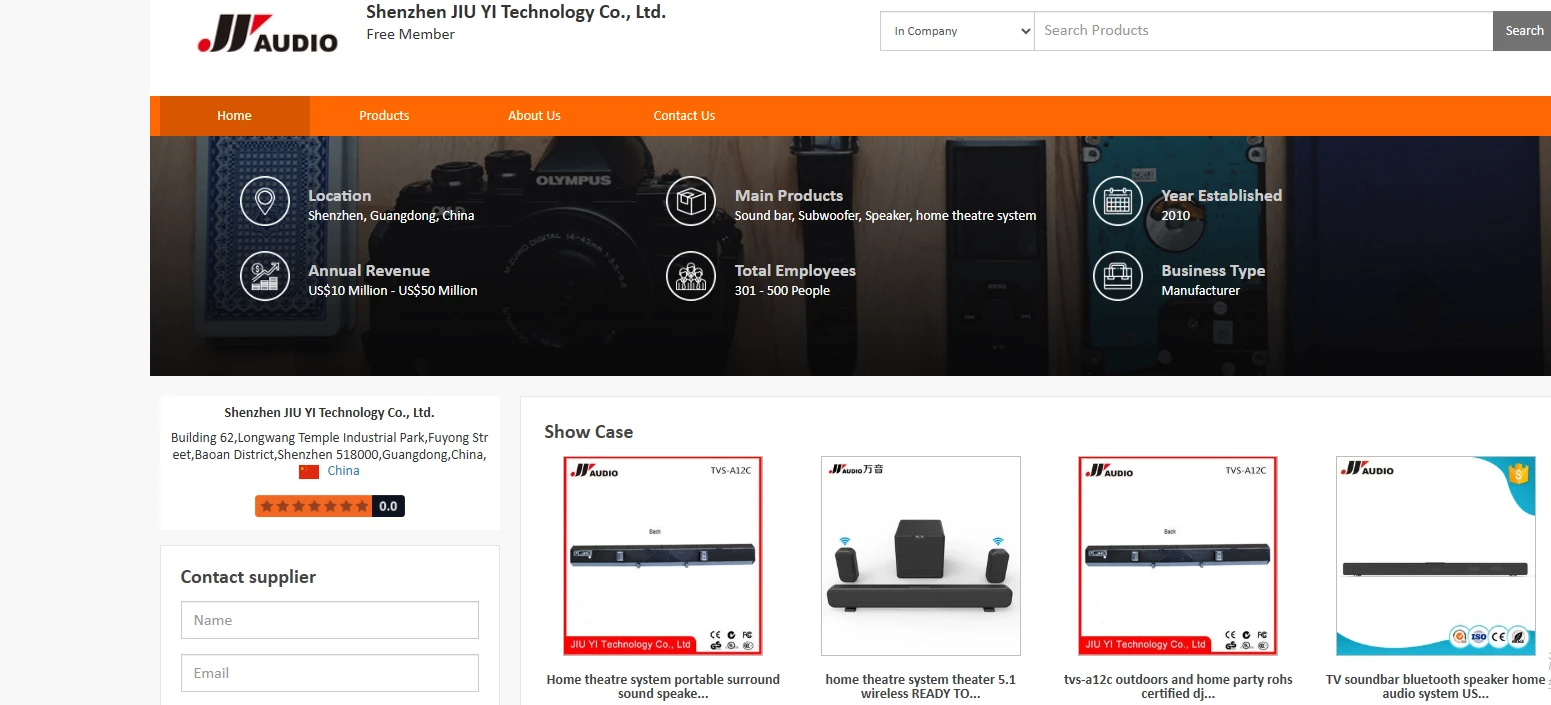The height and width of the screenshot is (705, 1551).
Task: Click the Total Employees people icon
Action: tap(691, 276)
